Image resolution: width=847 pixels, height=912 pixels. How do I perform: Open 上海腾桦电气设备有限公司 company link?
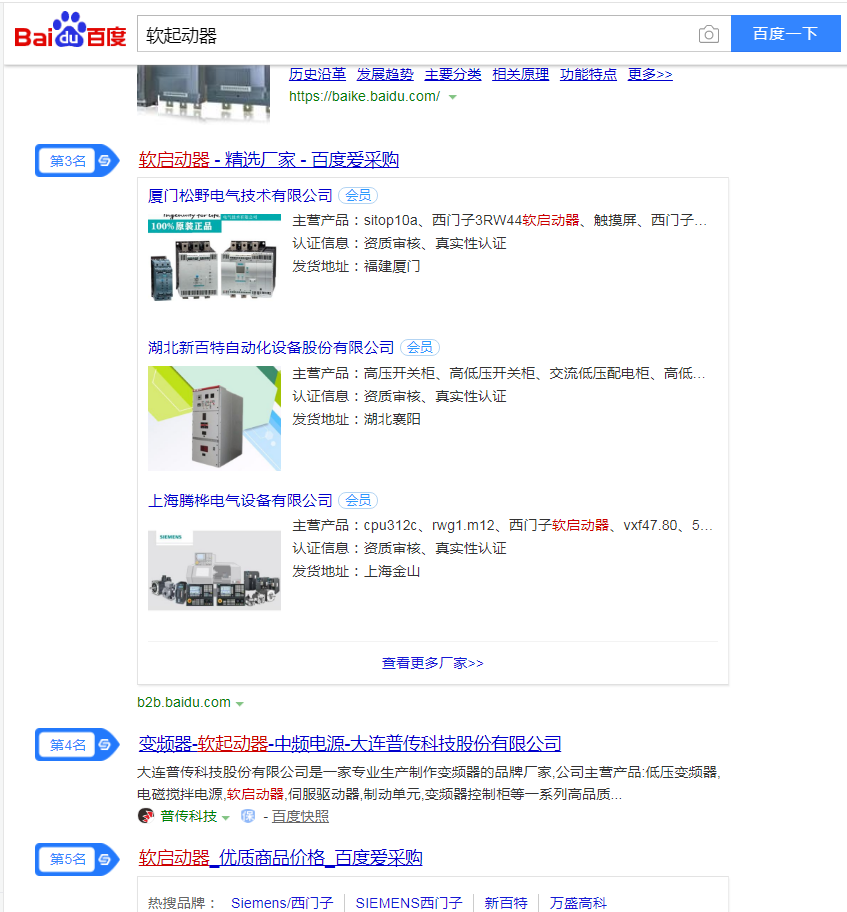pyautogui.click(x=240, y=500)
